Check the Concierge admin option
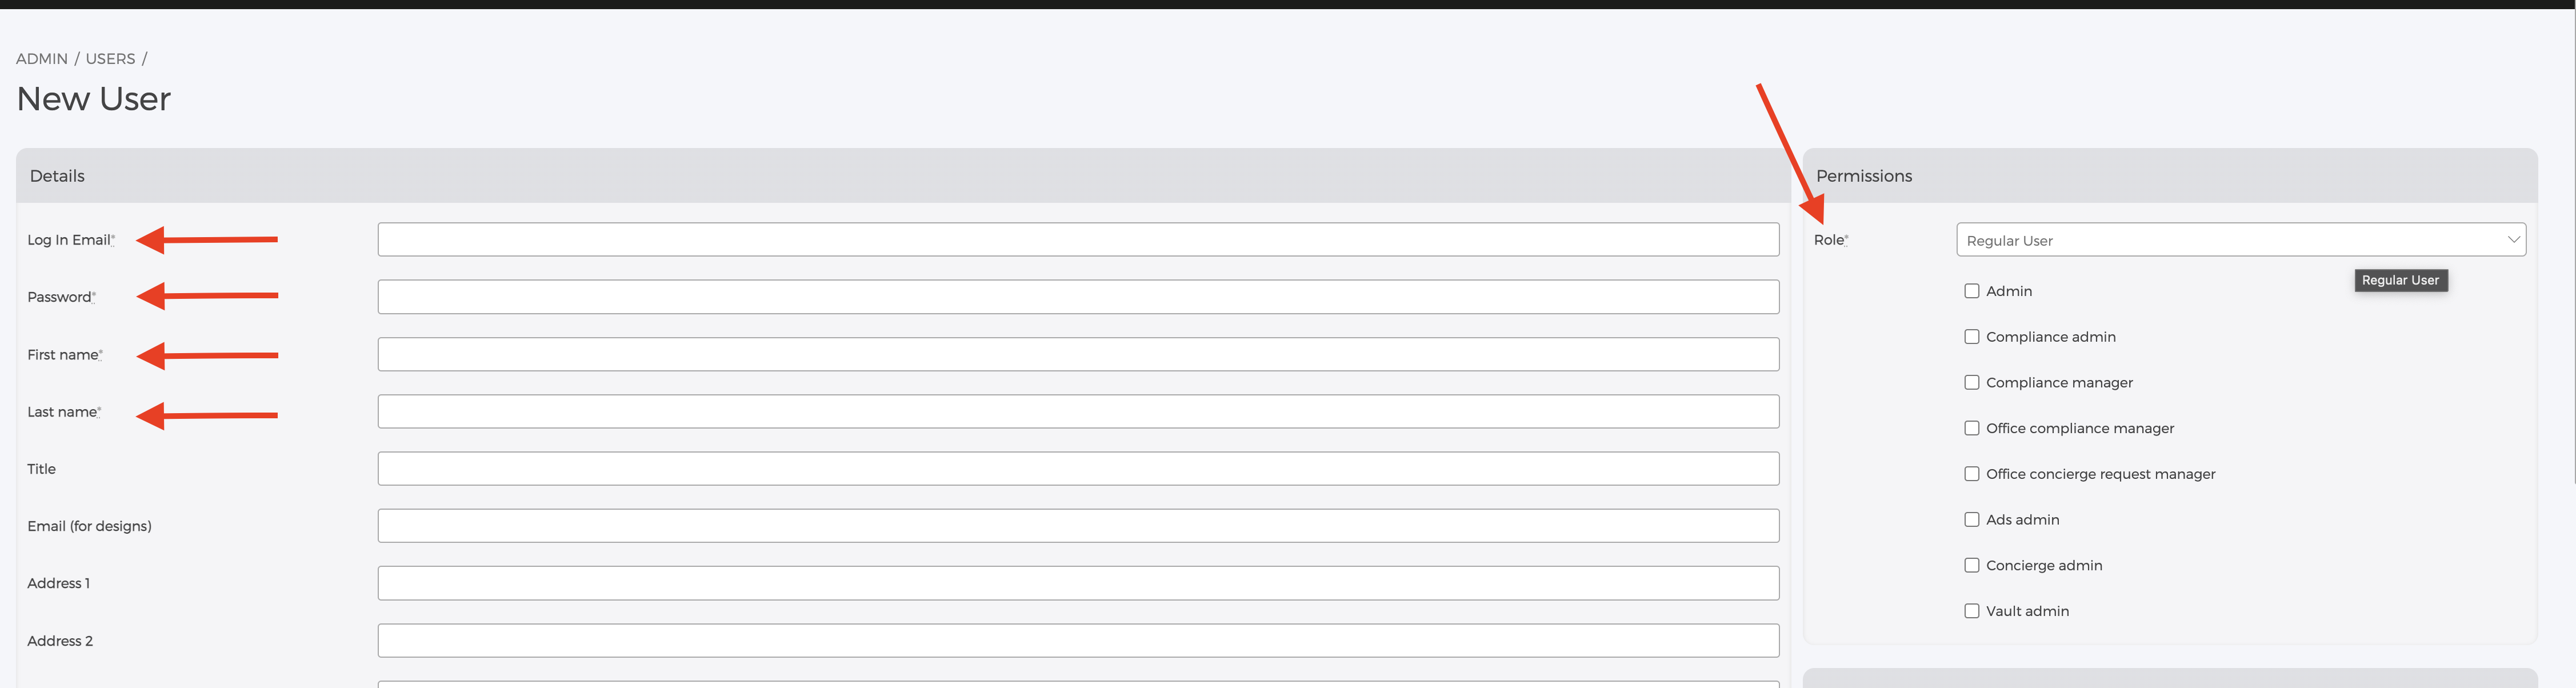The image size is (2576, 688). click(1971, 566)
